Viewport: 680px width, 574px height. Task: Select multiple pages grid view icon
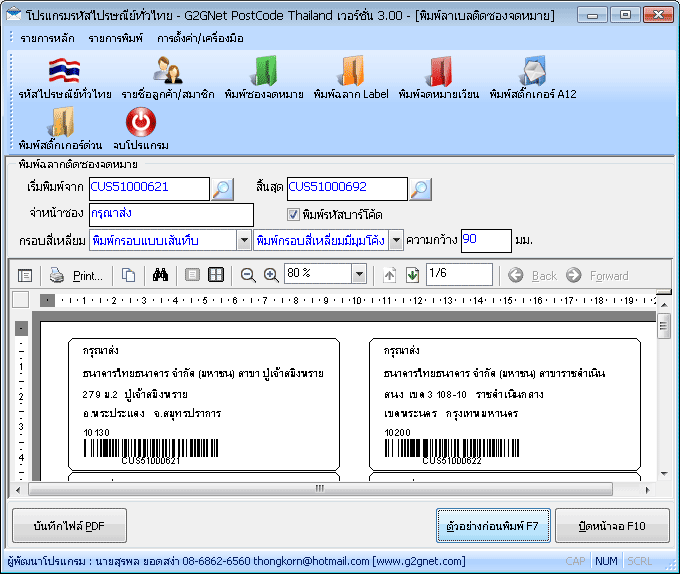tap(216, 275)
